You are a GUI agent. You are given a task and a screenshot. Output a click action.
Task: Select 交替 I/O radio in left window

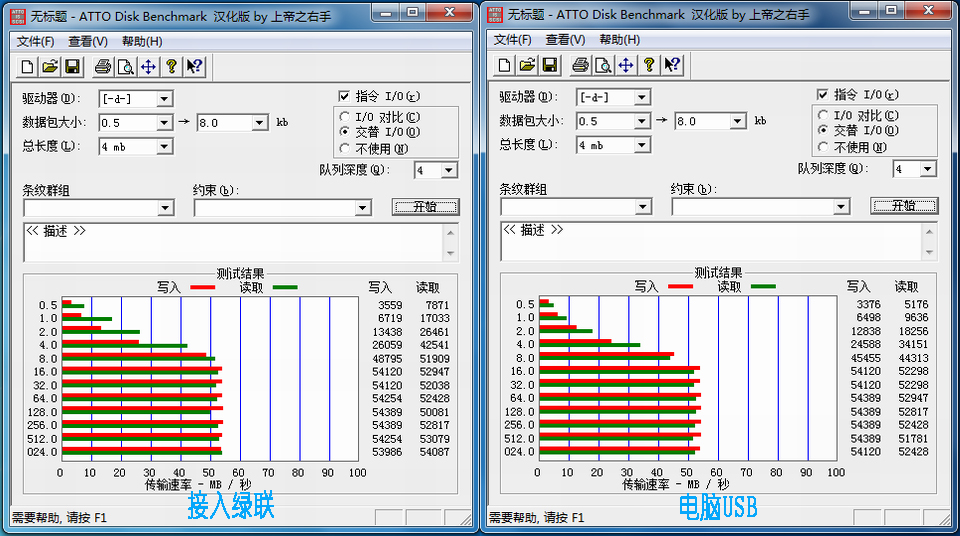(345, 131)
